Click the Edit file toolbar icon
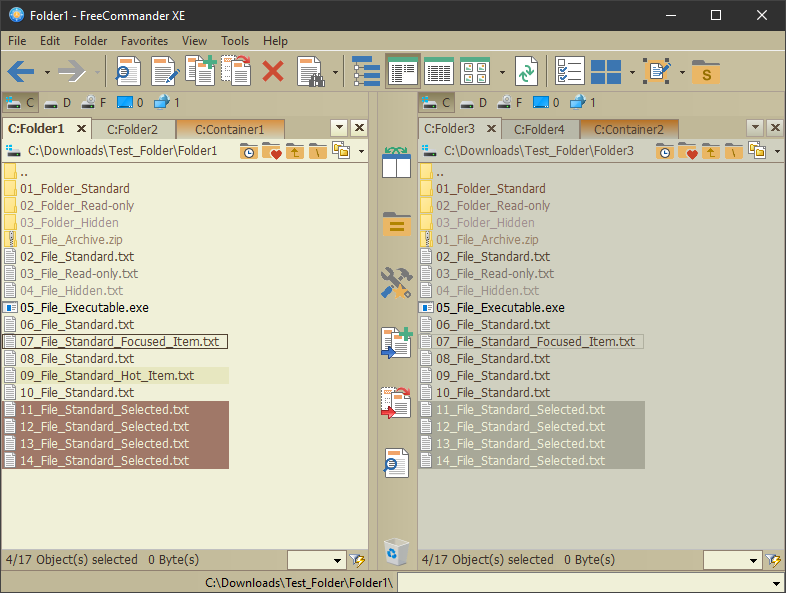The width and height of the screenshot is (786, 593). click(165, 71)
